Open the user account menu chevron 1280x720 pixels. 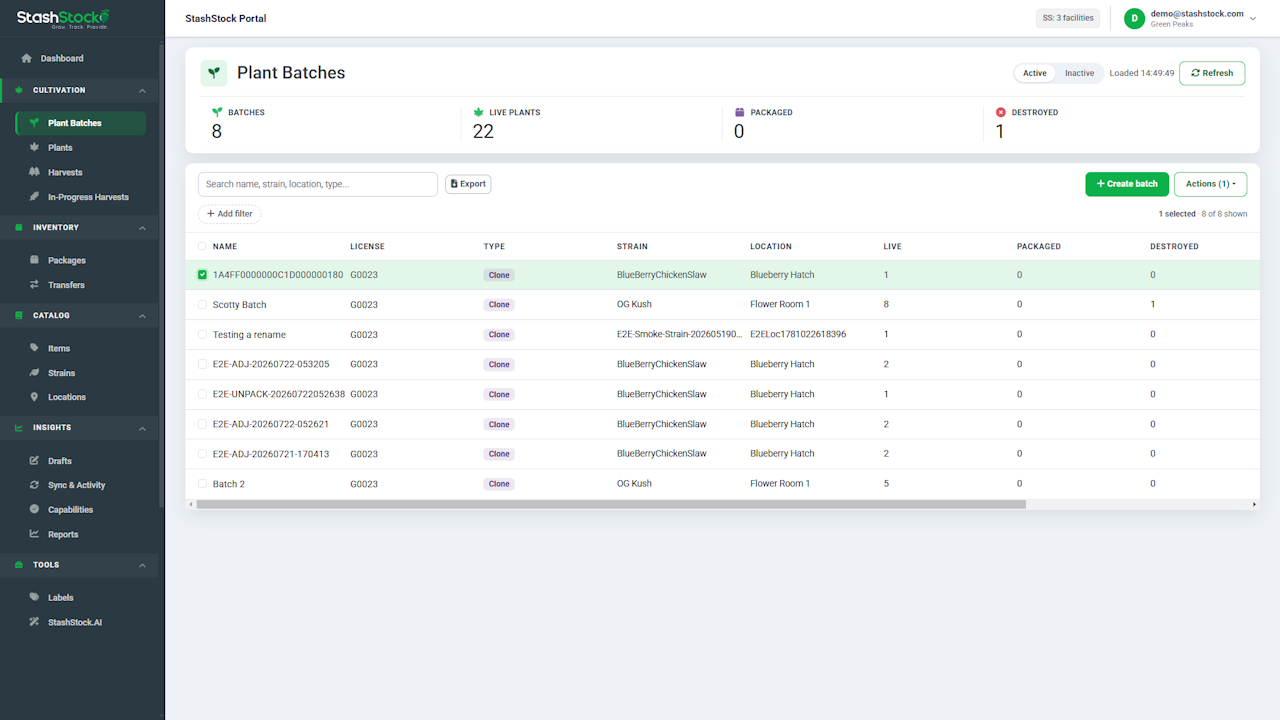click(1253, 19)
